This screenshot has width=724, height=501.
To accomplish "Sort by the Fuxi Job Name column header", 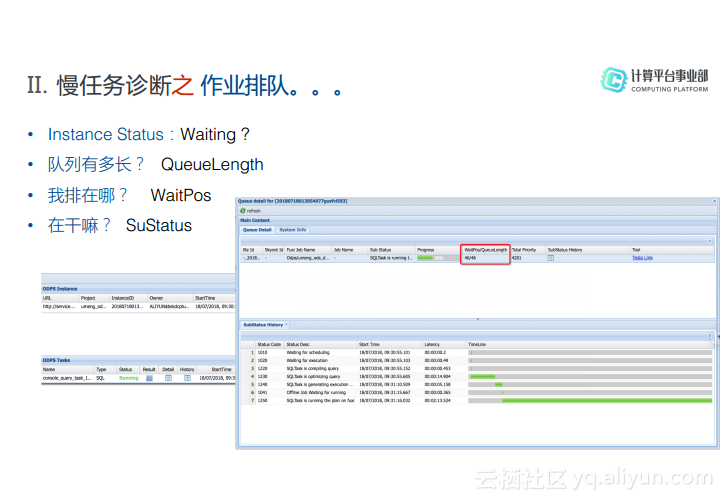I will coord(308,250).
